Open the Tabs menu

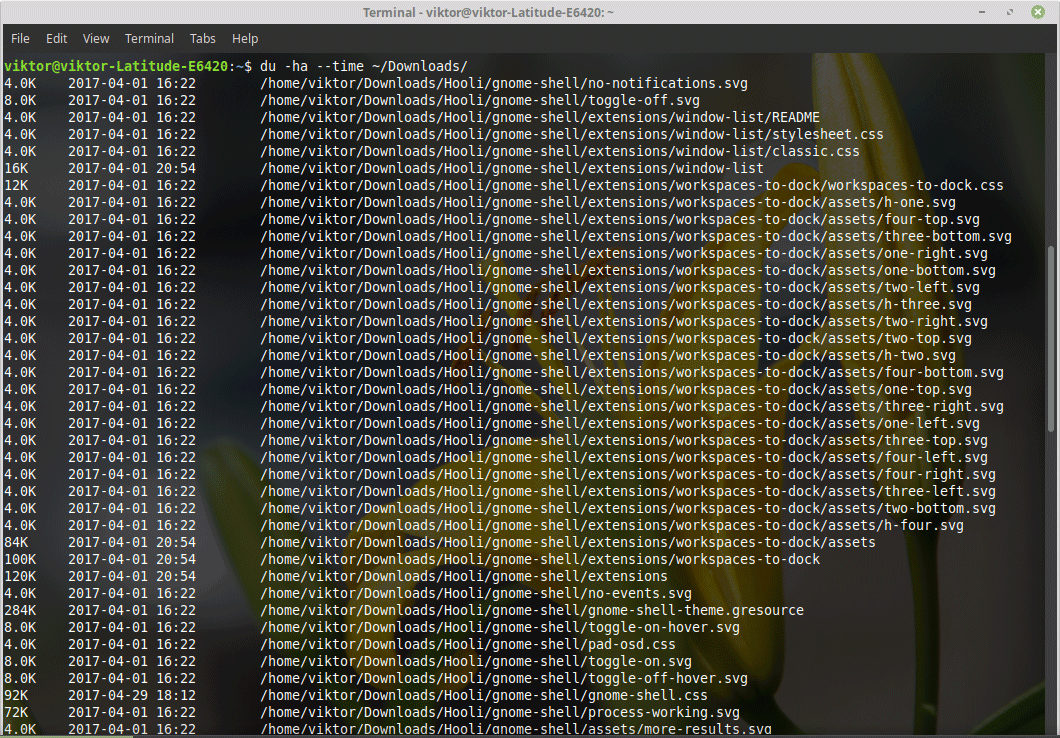coord(202,39)
